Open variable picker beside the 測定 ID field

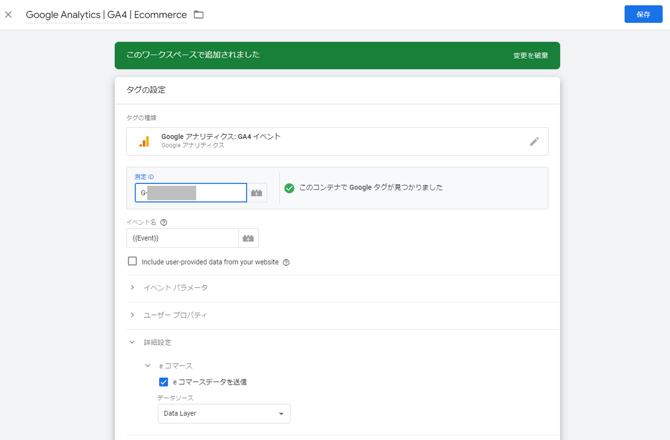pos(257,192)
